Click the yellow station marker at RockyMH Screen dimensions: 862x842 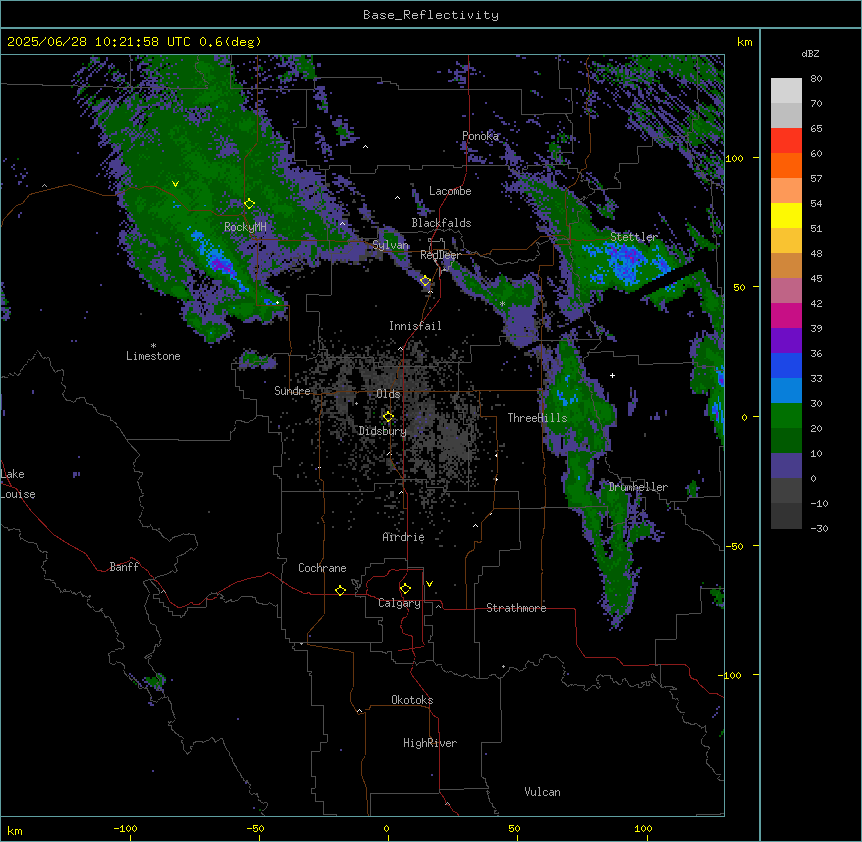pyautogui.click(x=249, y=203)
